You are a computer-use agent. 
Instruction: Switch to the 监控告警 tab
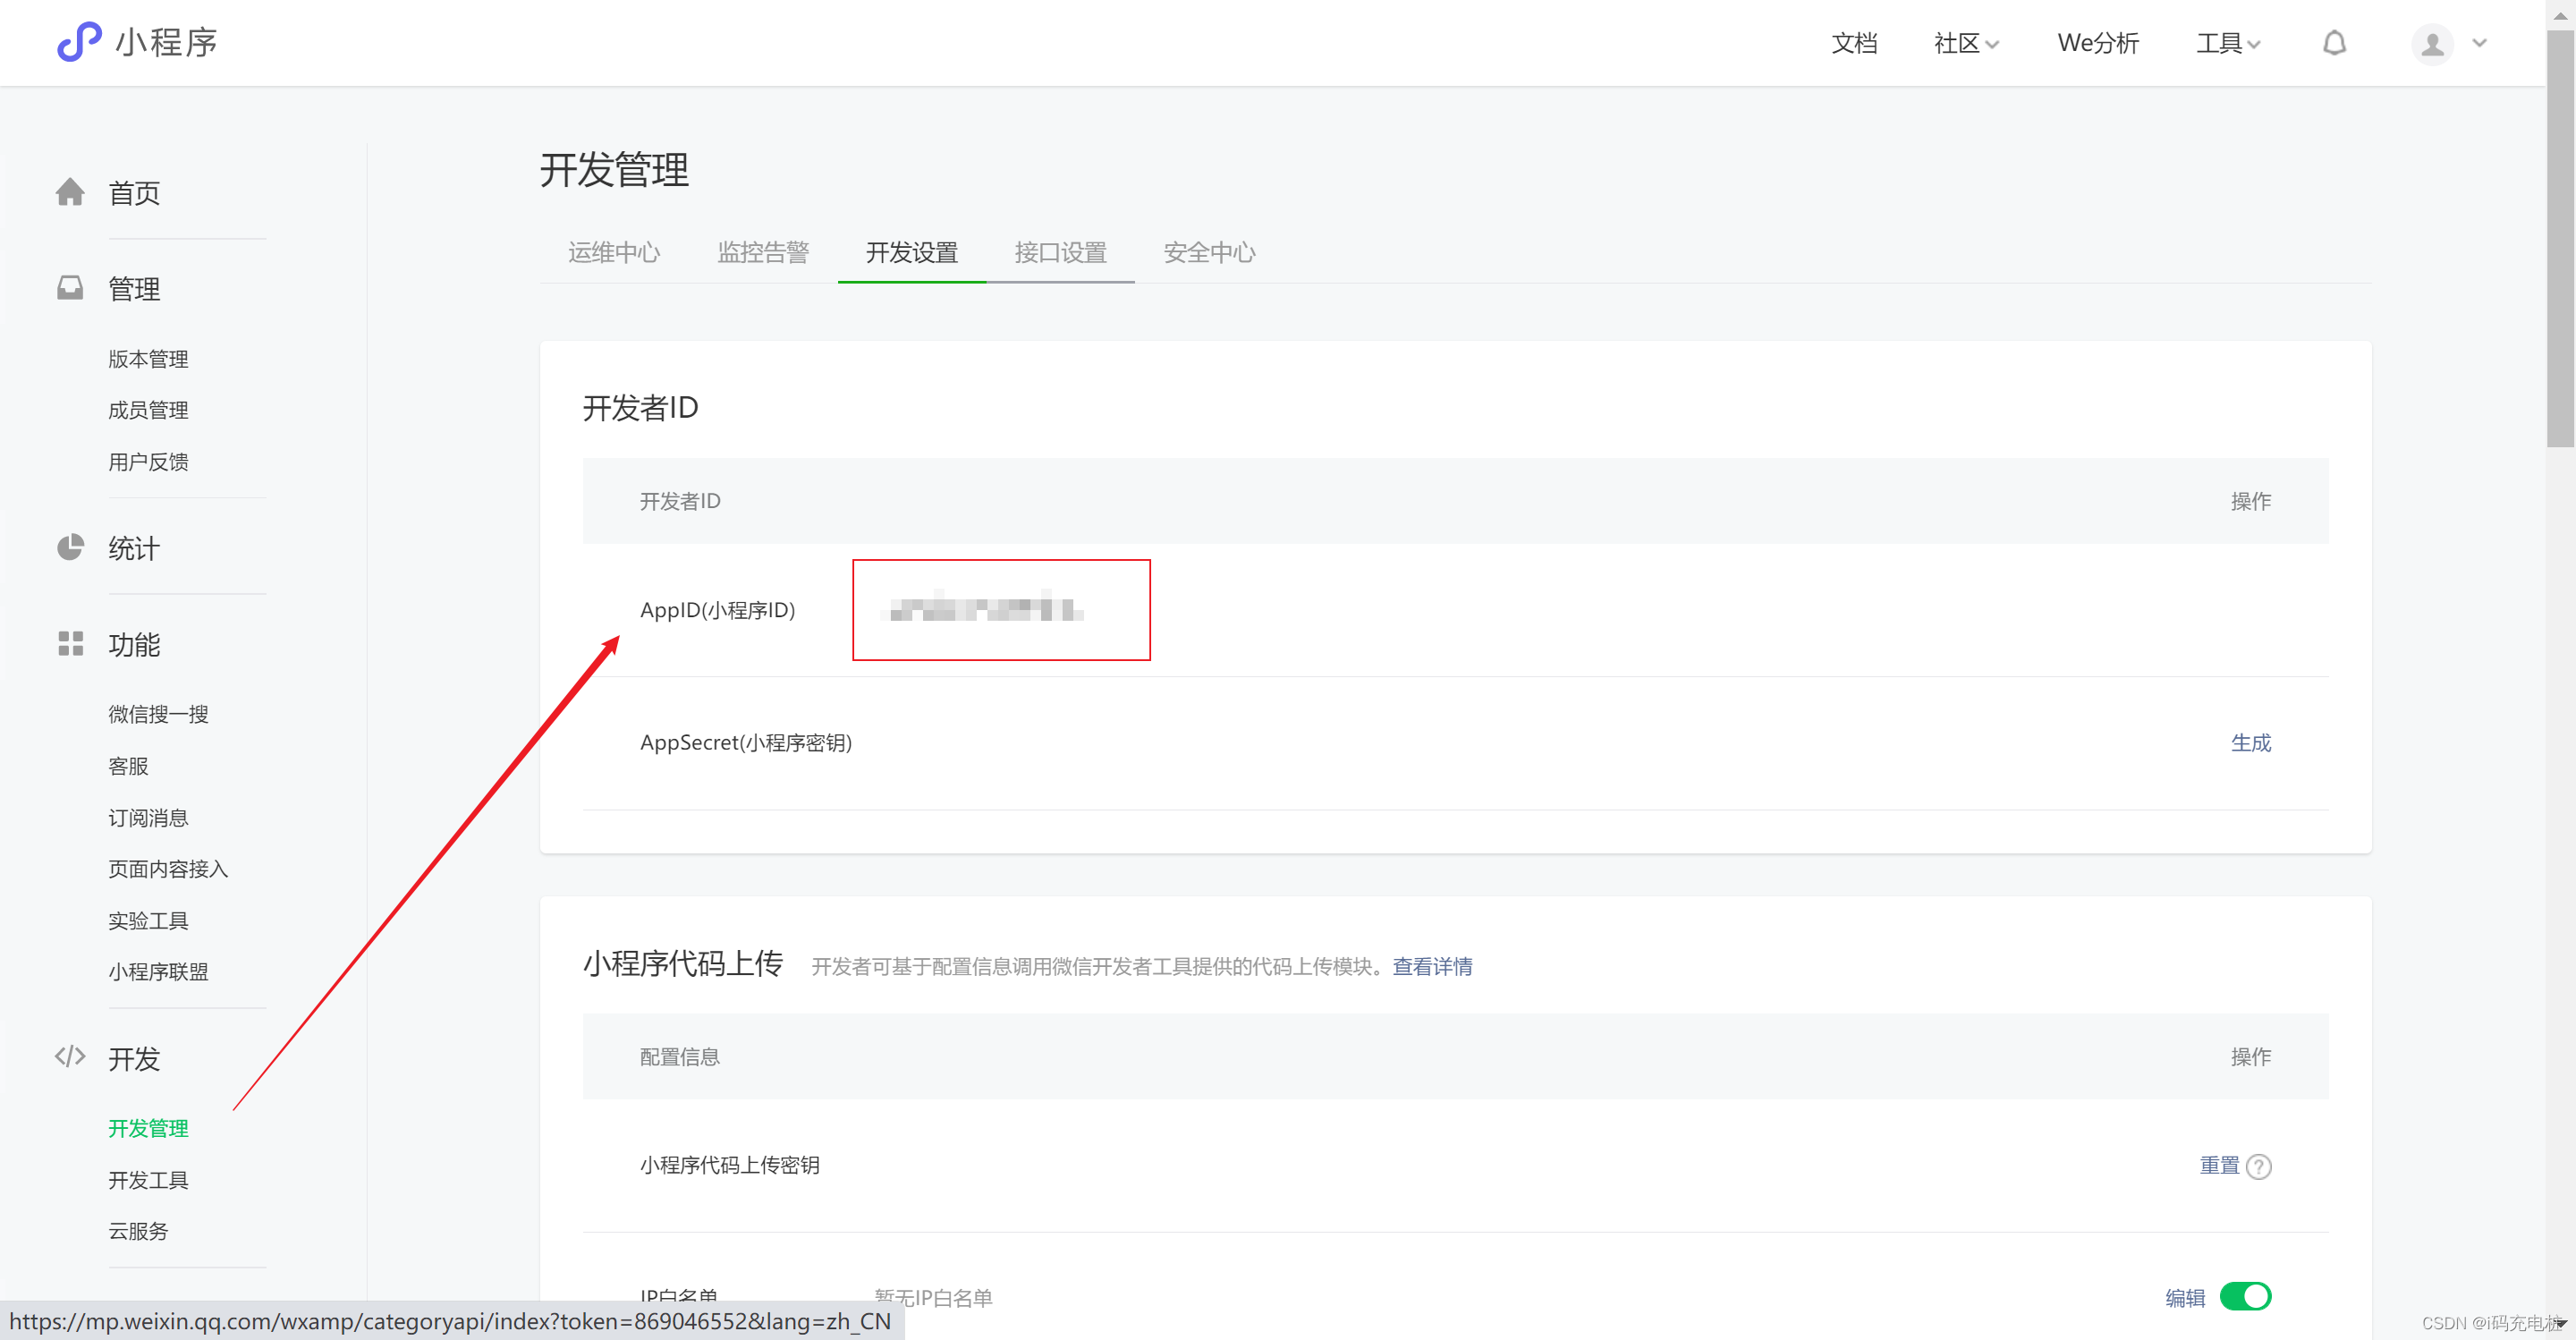tap(763, 252)
